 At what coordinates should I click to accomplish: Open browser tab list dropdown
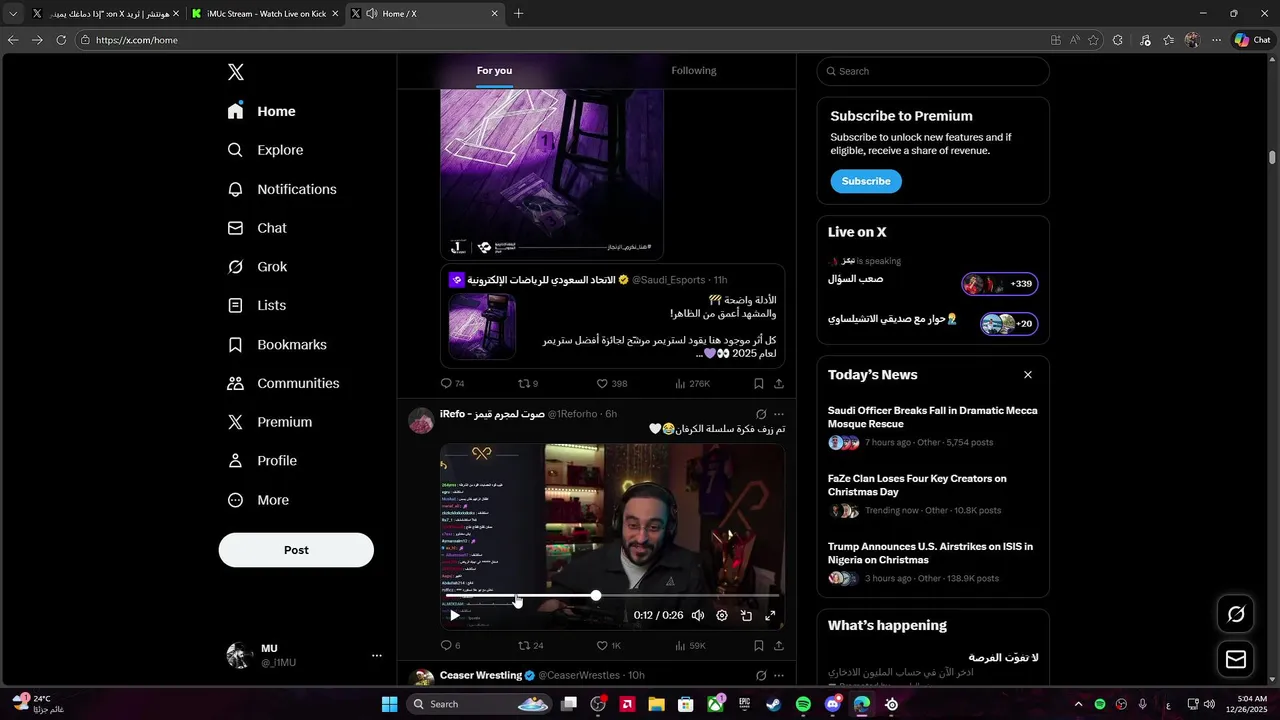click(13, 13)
